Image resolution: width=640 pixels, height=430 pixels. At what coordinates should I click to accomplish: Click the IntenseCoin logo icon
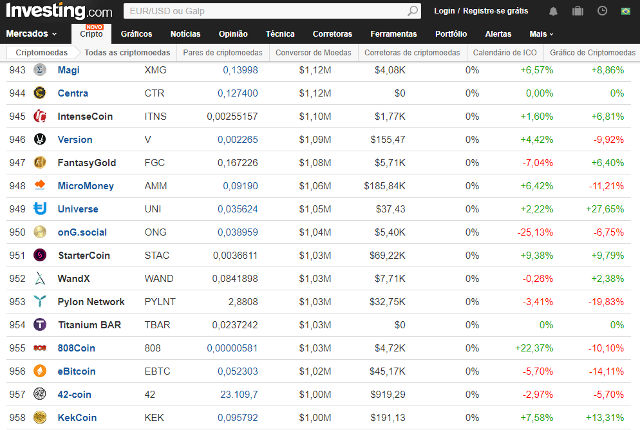click(40, 116)
